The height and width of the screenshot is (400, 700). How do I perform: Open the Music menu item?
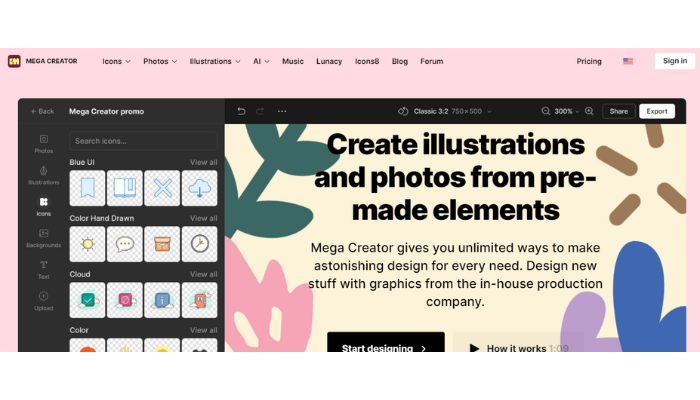pos(293,61)
